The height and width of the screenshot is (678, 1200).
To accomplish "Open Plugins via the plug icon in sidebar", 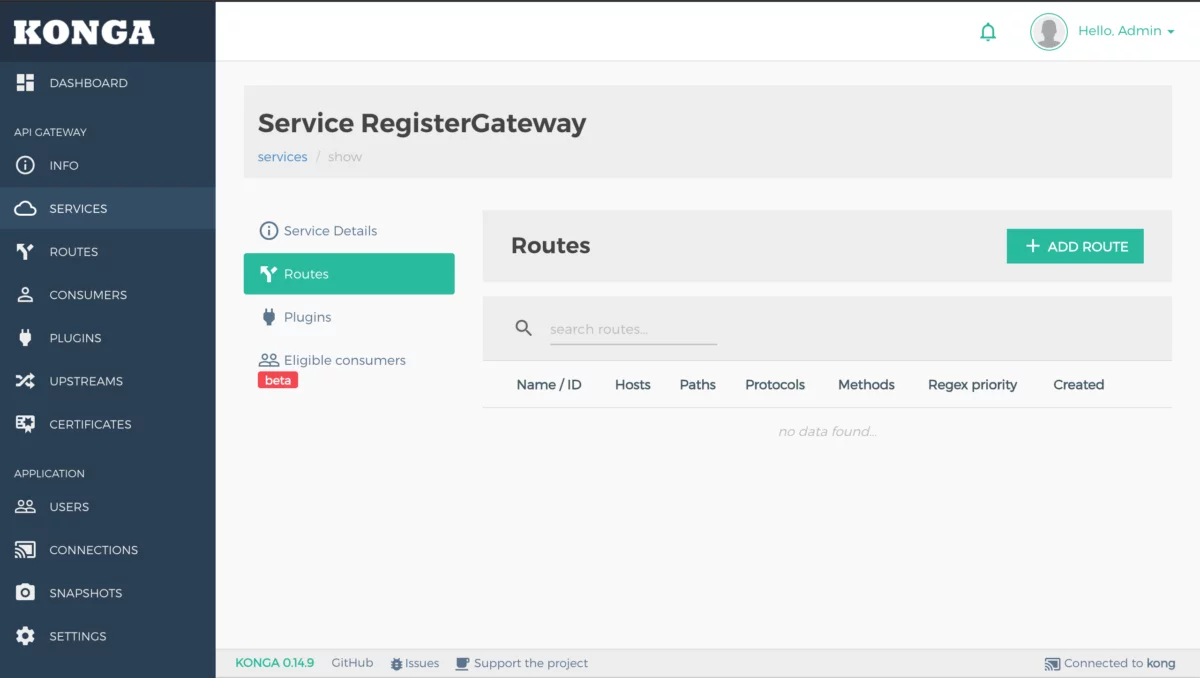I will [x=26, y=338].
